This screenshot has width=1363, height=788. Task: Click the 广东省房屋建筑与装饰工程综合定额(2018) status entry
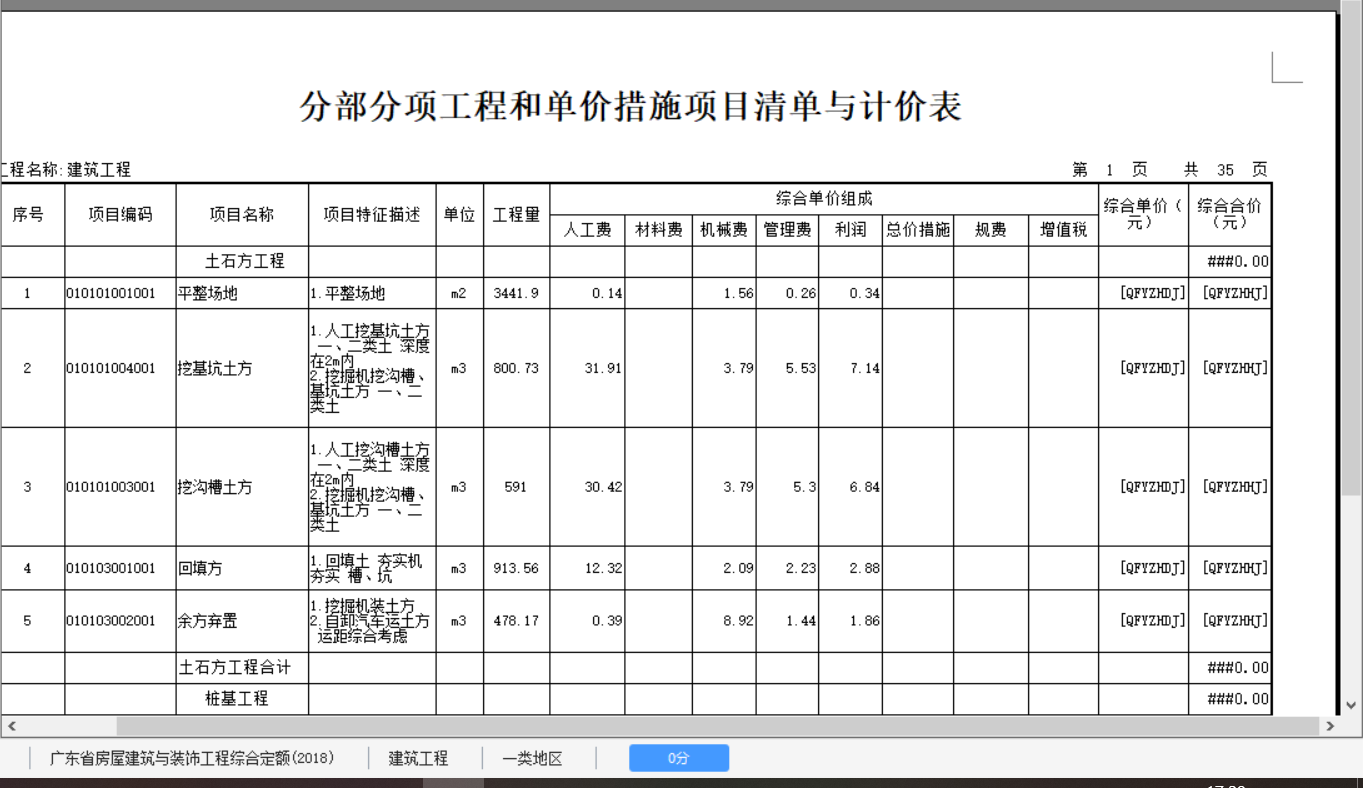tap(192, 758)
